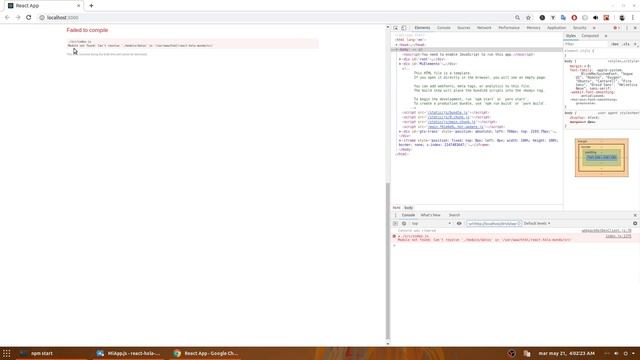Image resolution: width=640 pixels, height=360 pixels.
Task: Open the What's New drawer tab
Action: (x=430, y=215)
